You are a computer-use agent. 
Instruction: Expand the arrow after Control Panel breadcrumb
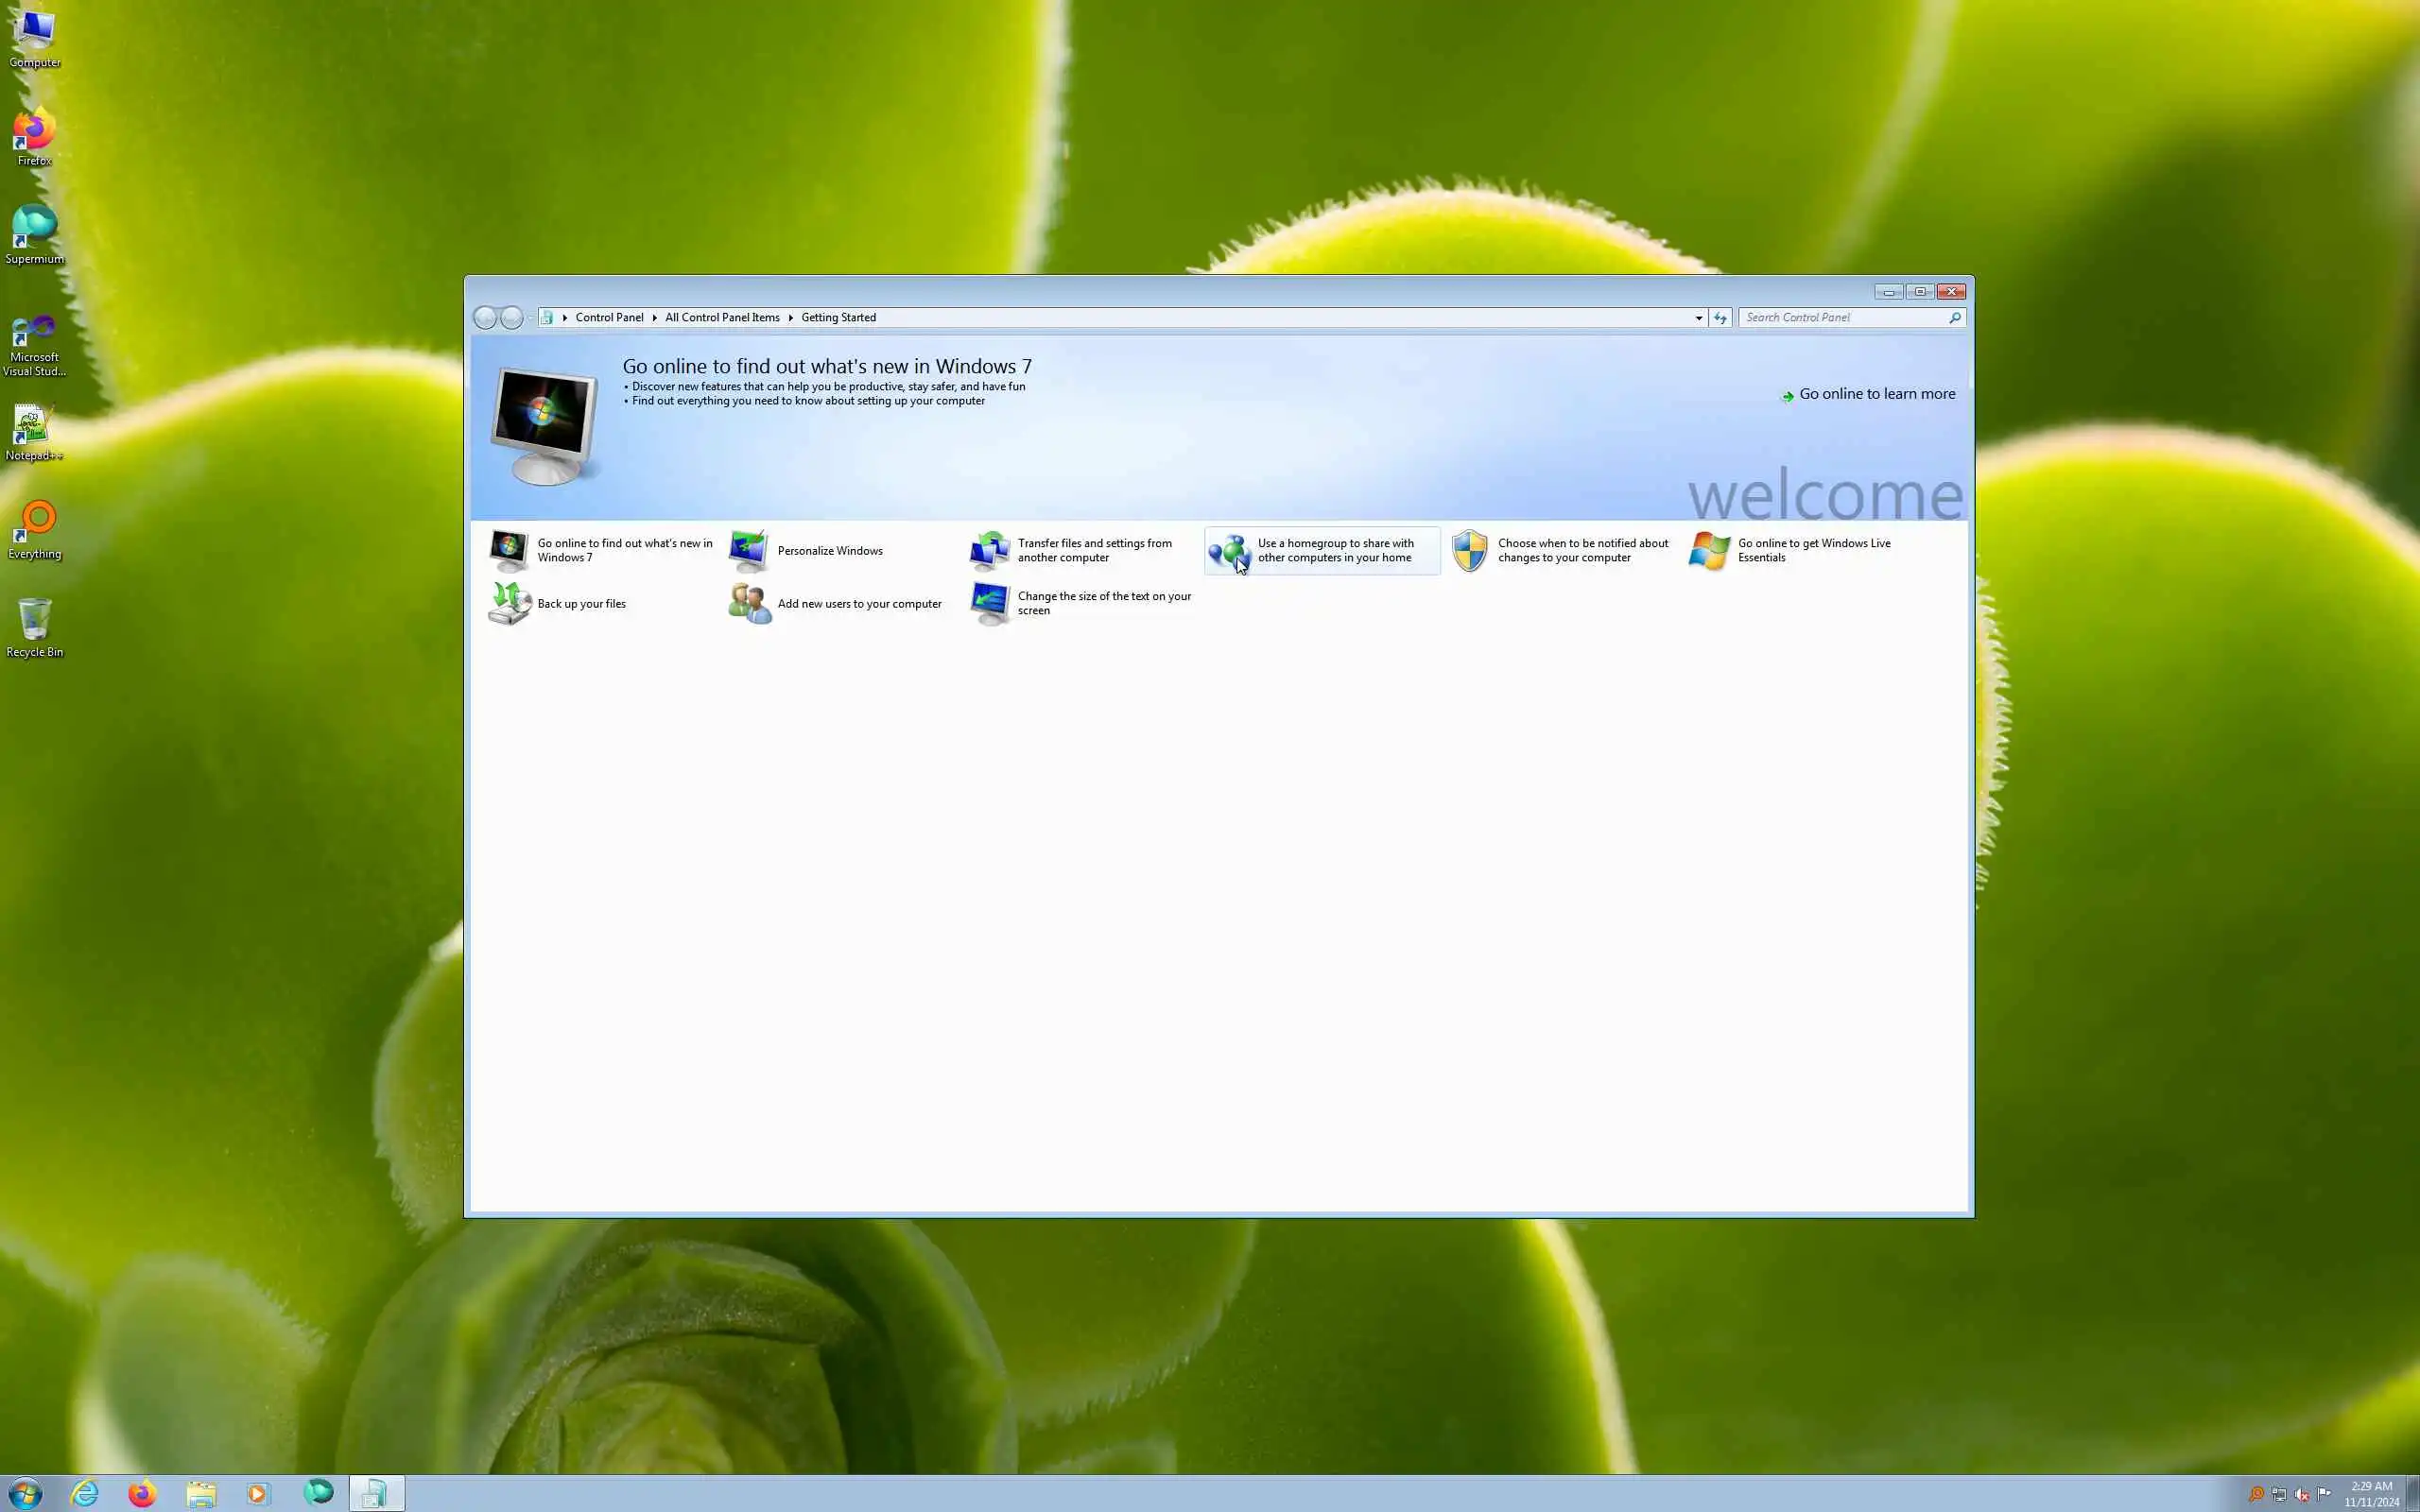click(654, 318)
